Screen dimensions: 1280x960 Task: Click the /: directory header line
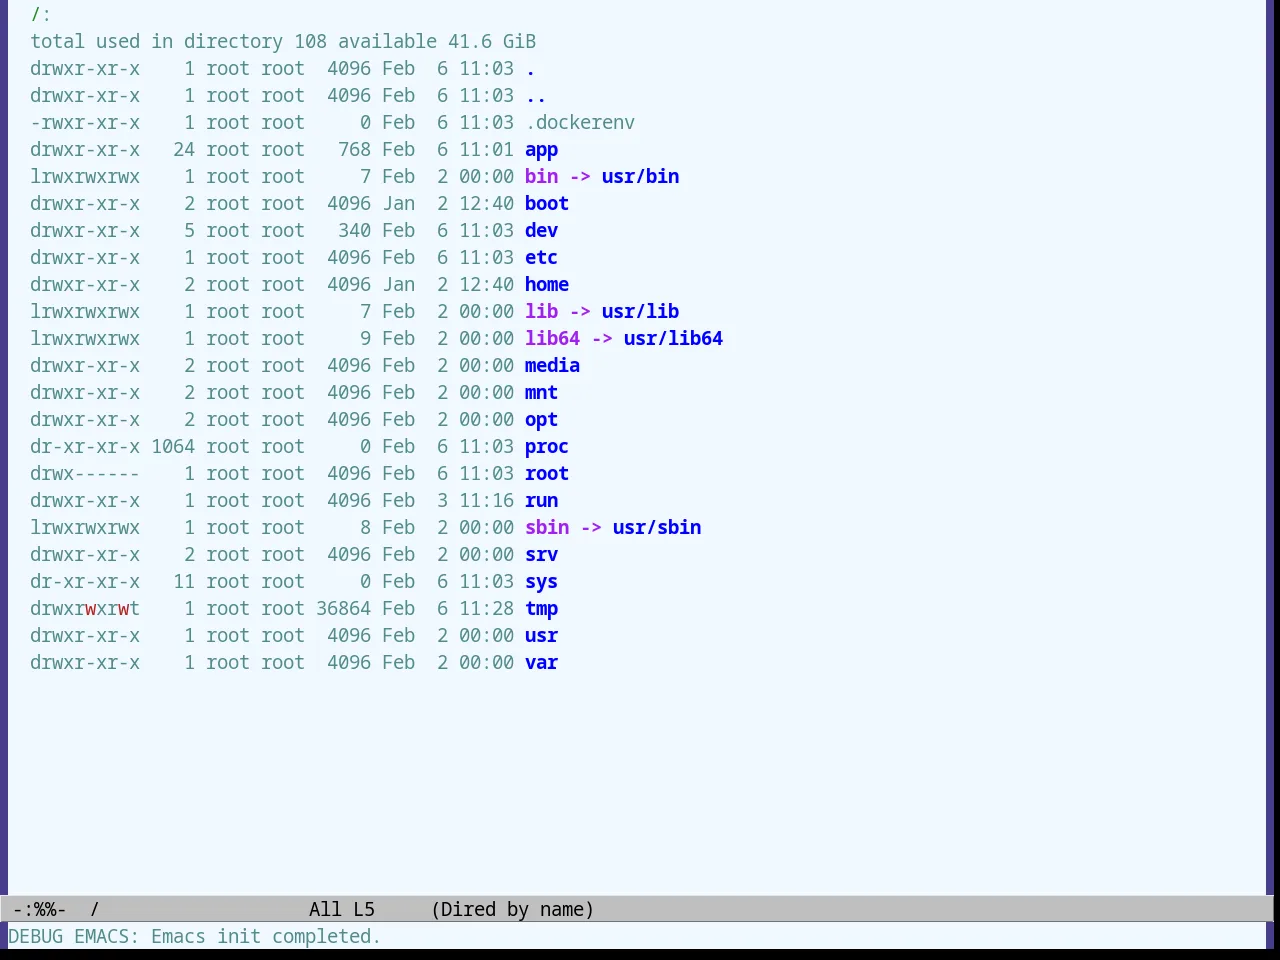coord(41,15)
